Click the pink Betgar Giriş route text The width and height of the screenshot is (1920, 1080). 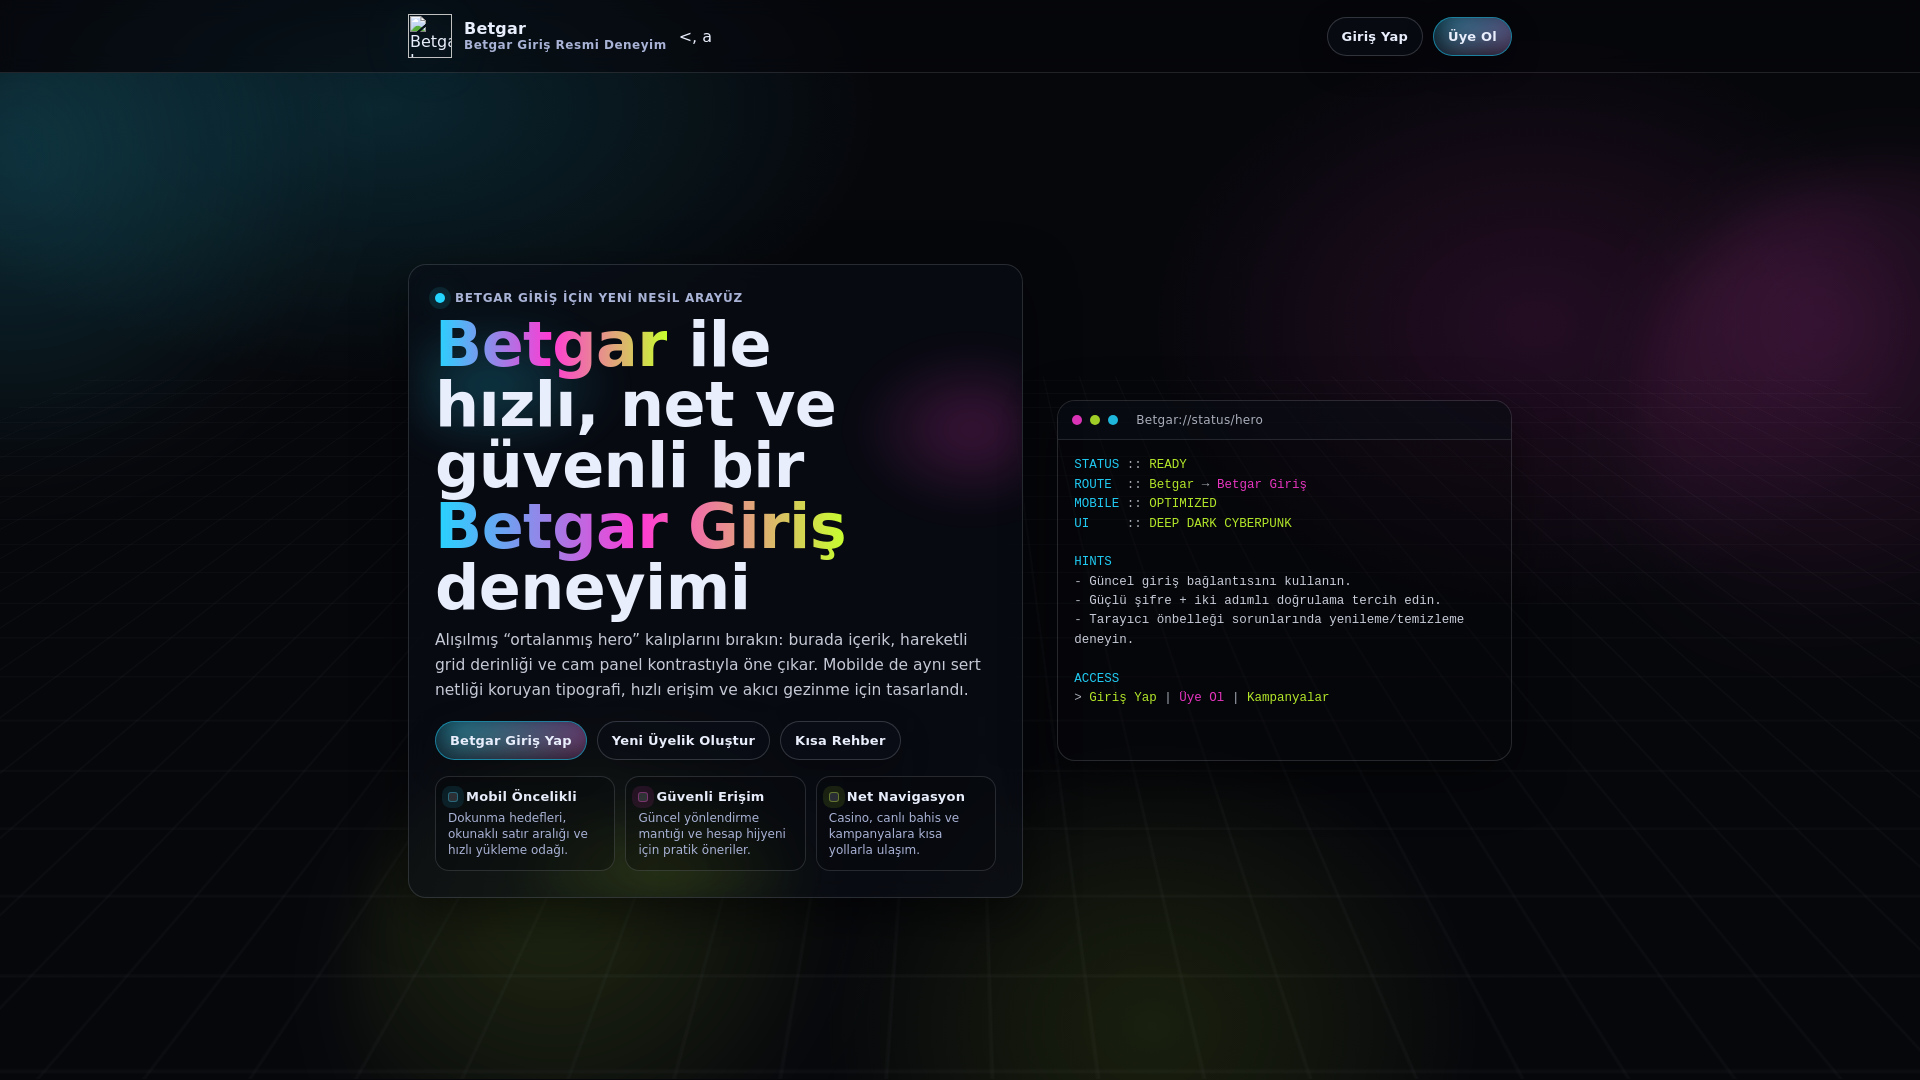click(x=1262, y=485)
